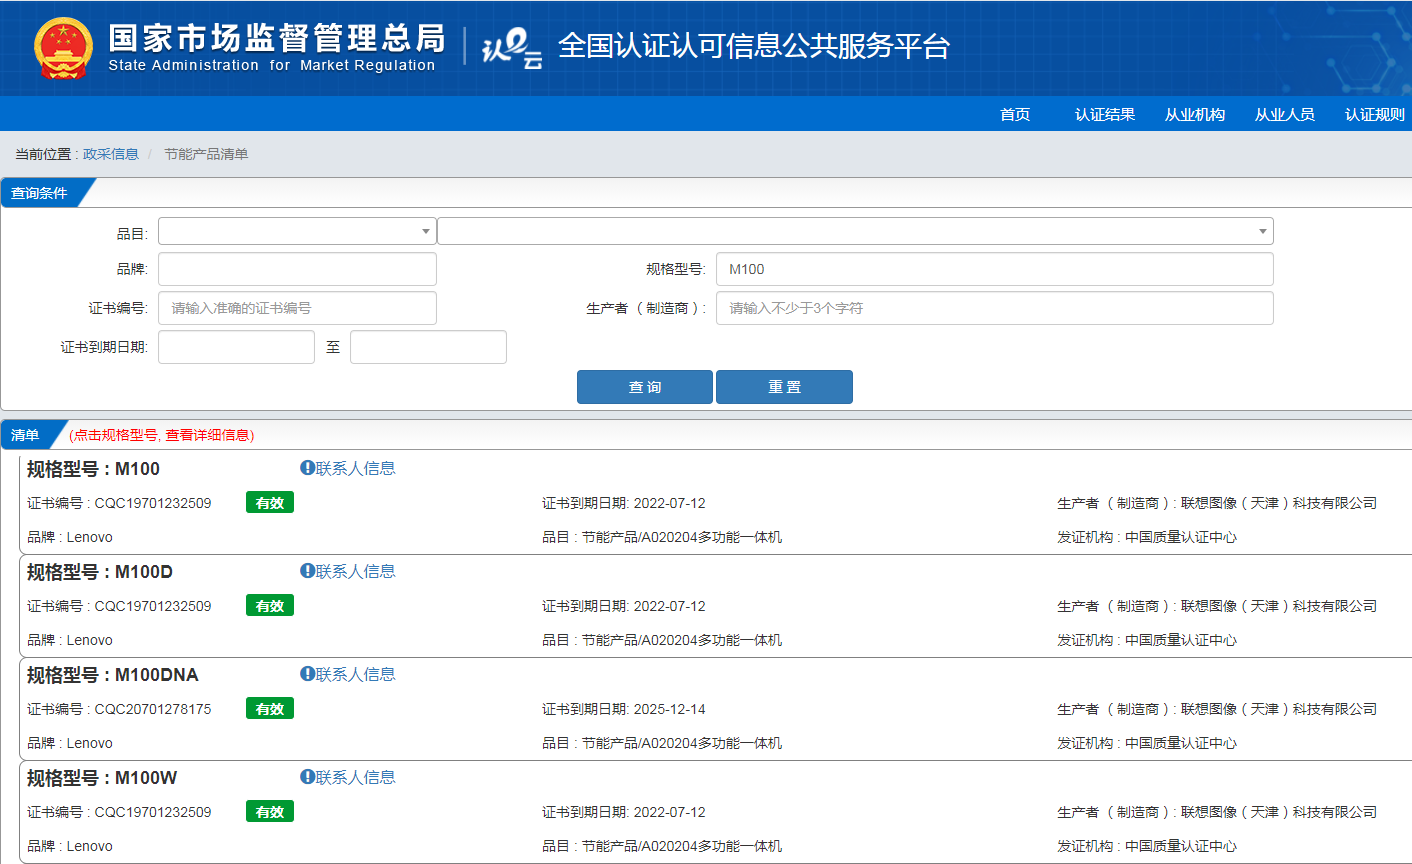Click 有效 status badge in M100 row
This screenshot has width=1412, height=864.
pos(270,503)
